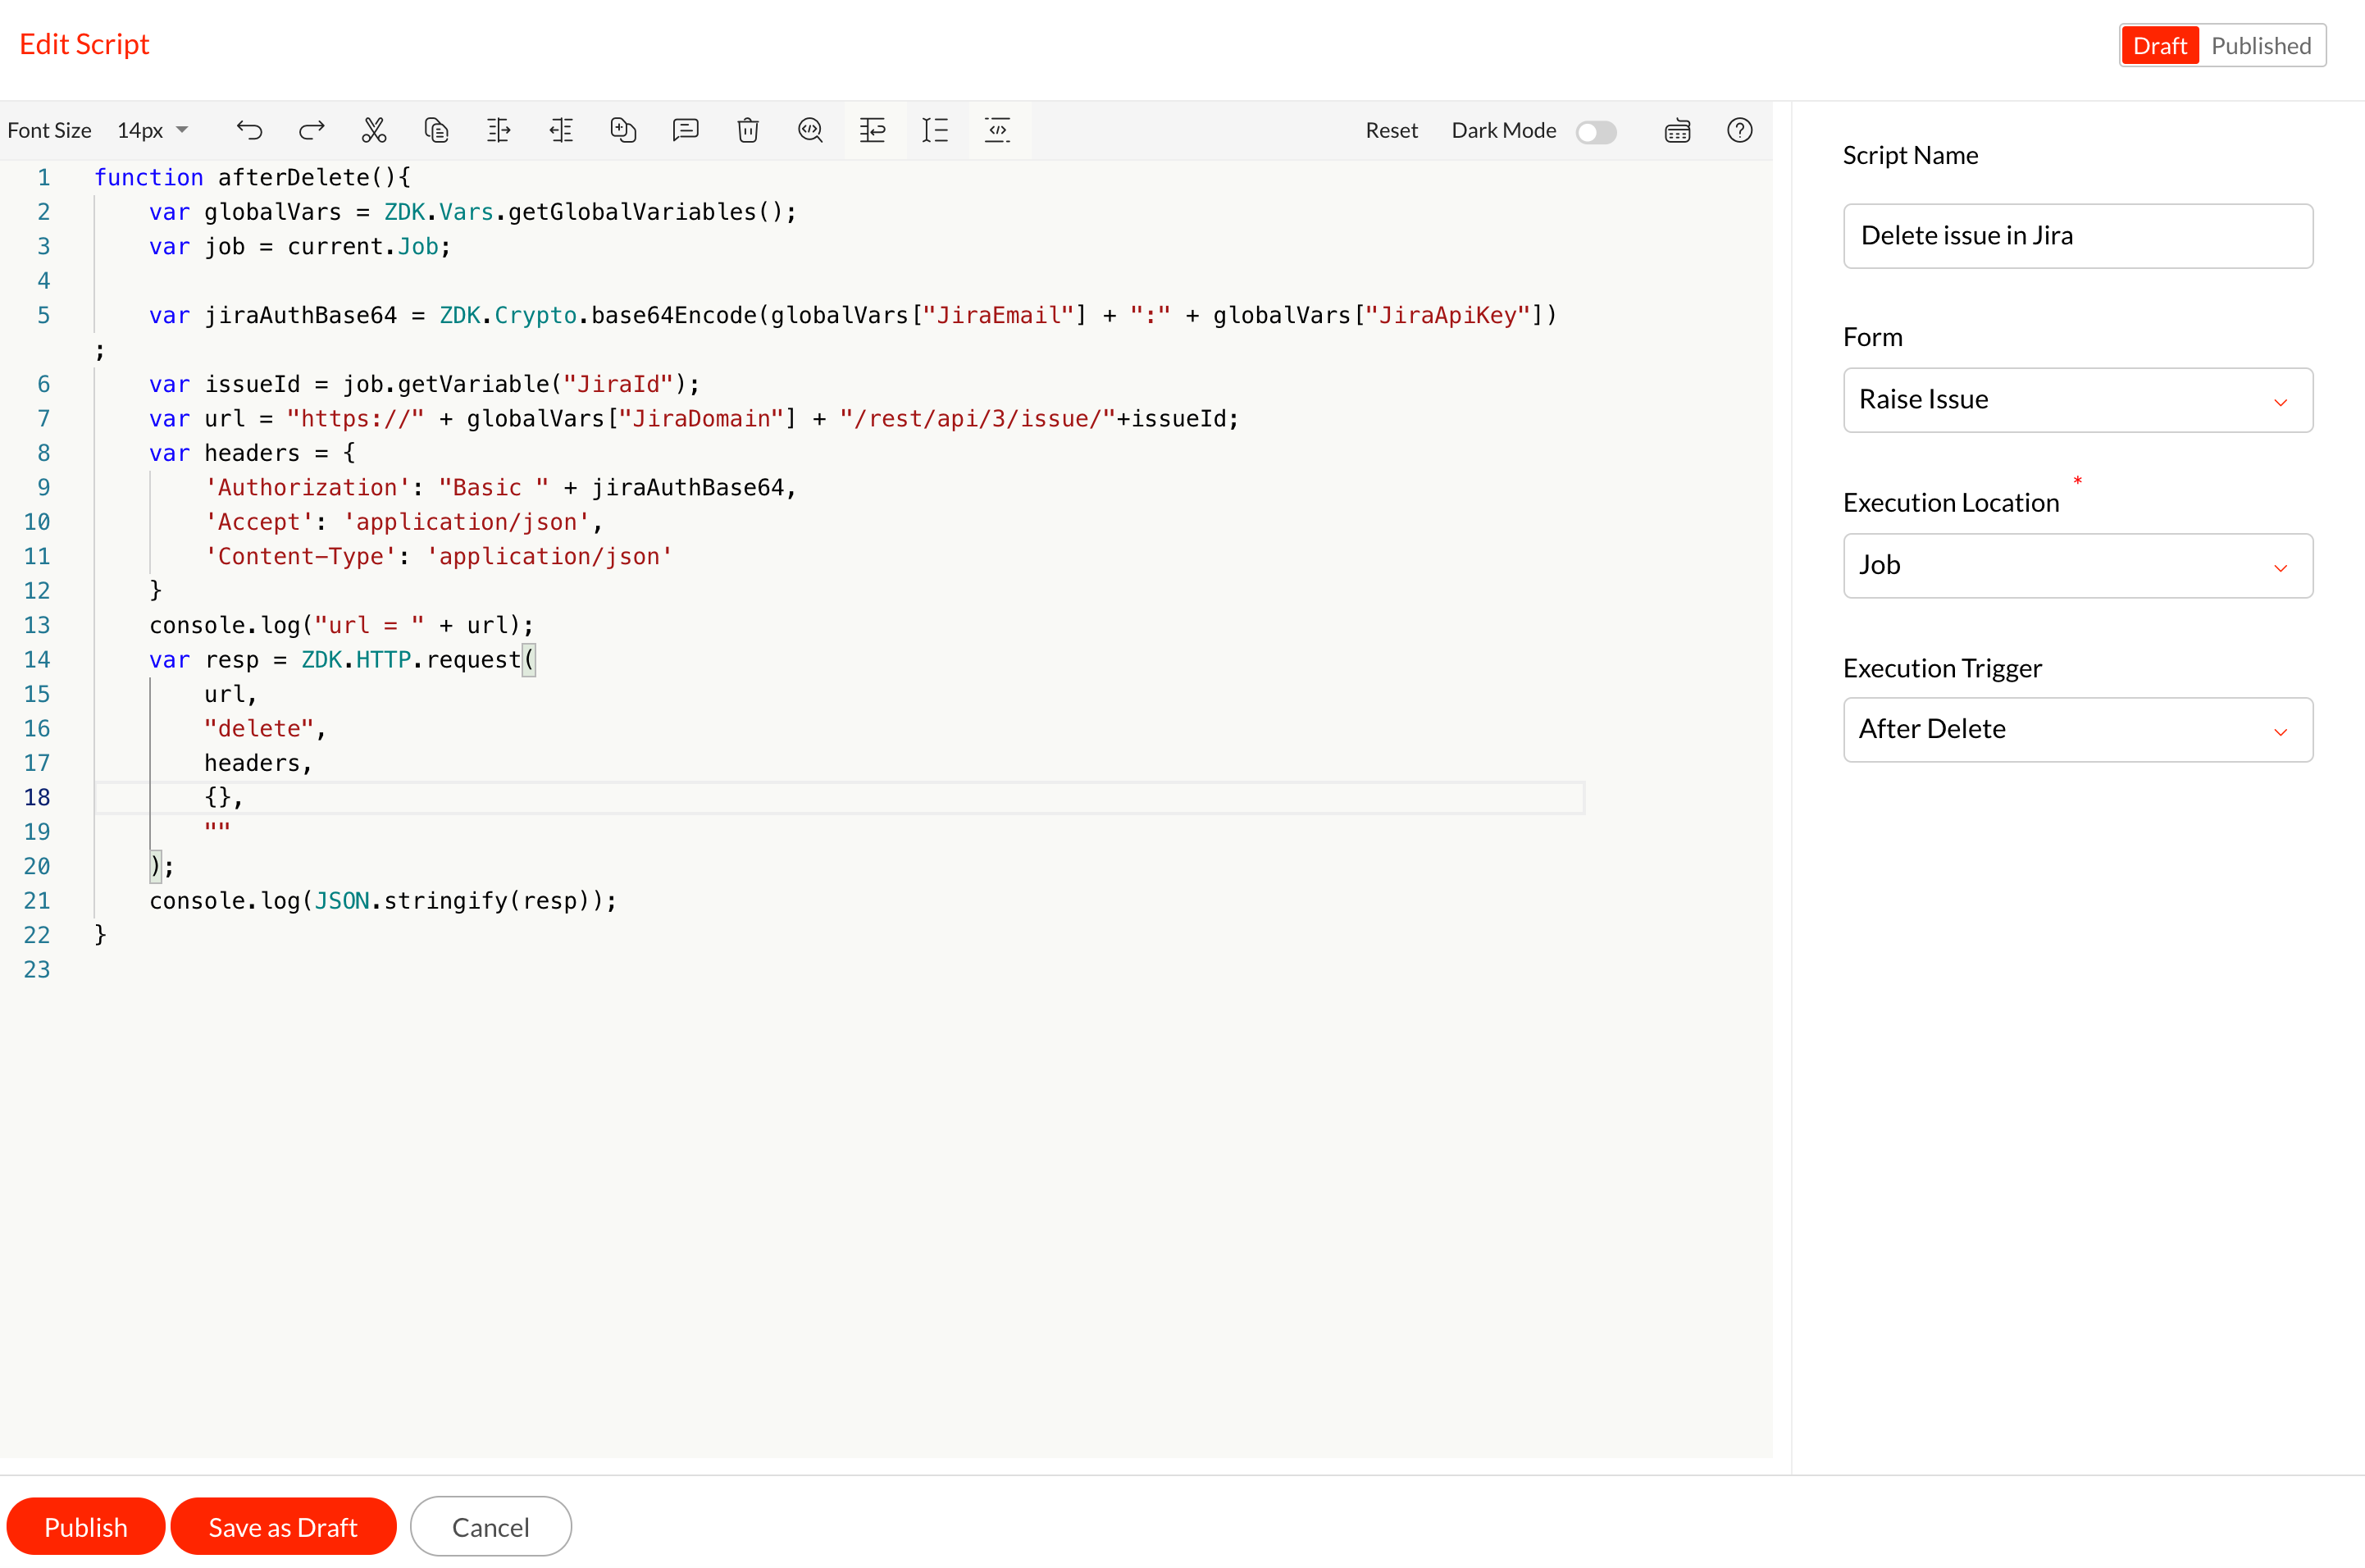Cut selection with scissors icon
2365x1568 pixels.
[374, 130]
